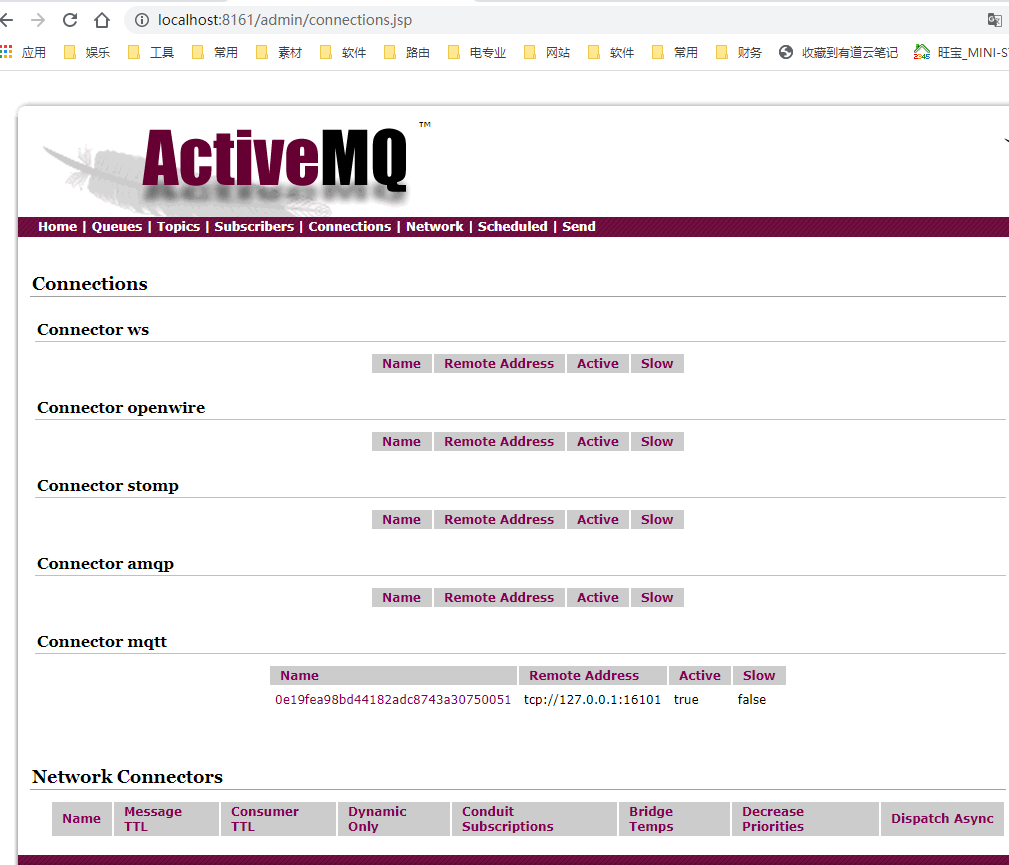Go to the Queues page
This screenshot has height=865, width=1009.
(117, 227)
